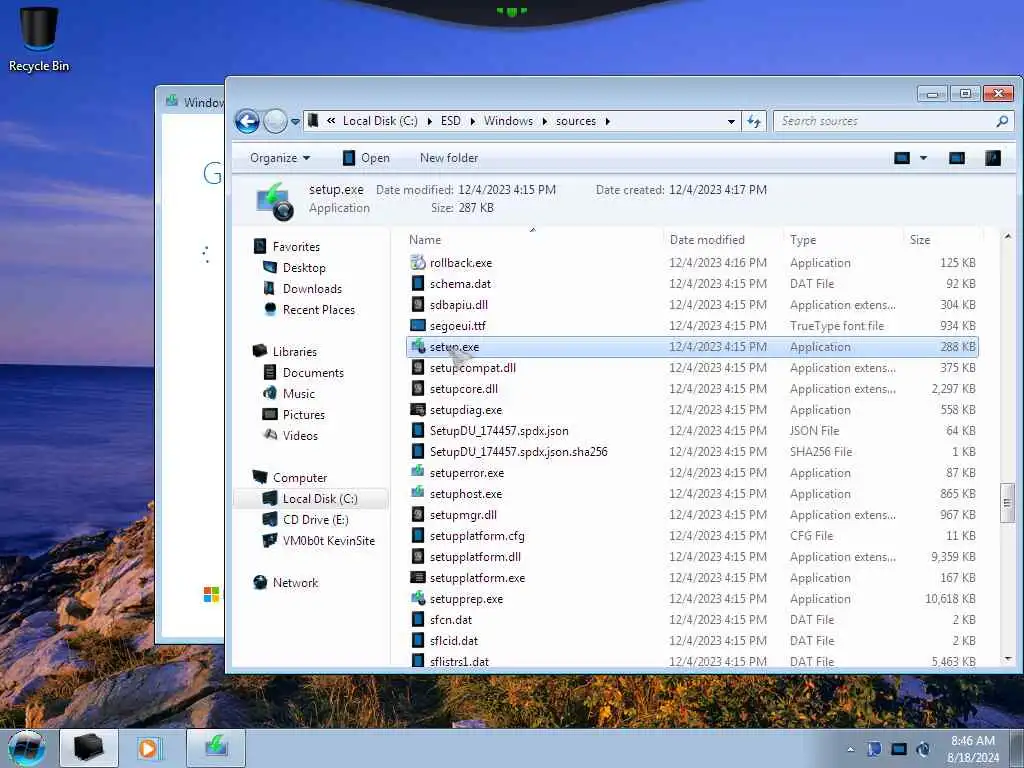Open the view options dropdown arrow
Screen dimensions: 1024x768
(x=923, y=158)
